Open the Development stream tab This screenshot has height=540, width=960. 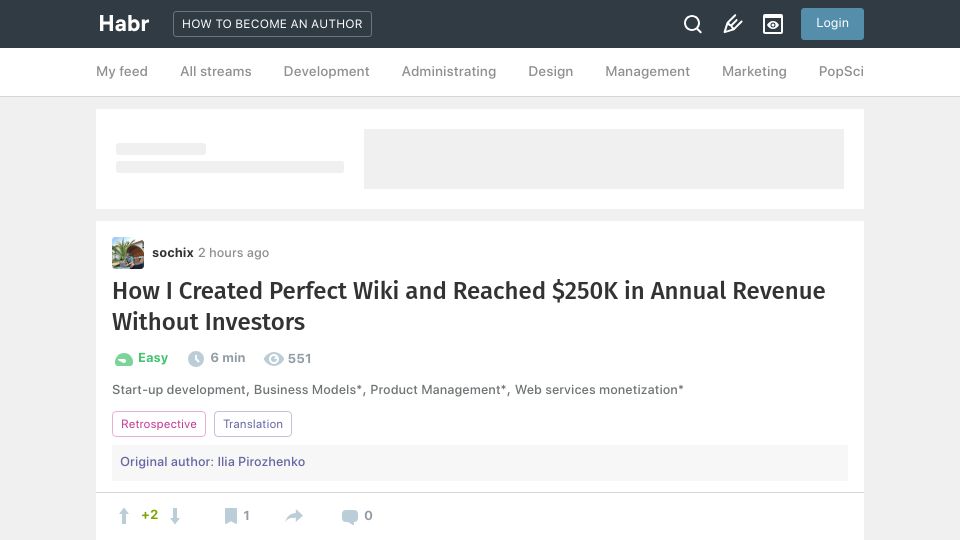pos(326,72)
